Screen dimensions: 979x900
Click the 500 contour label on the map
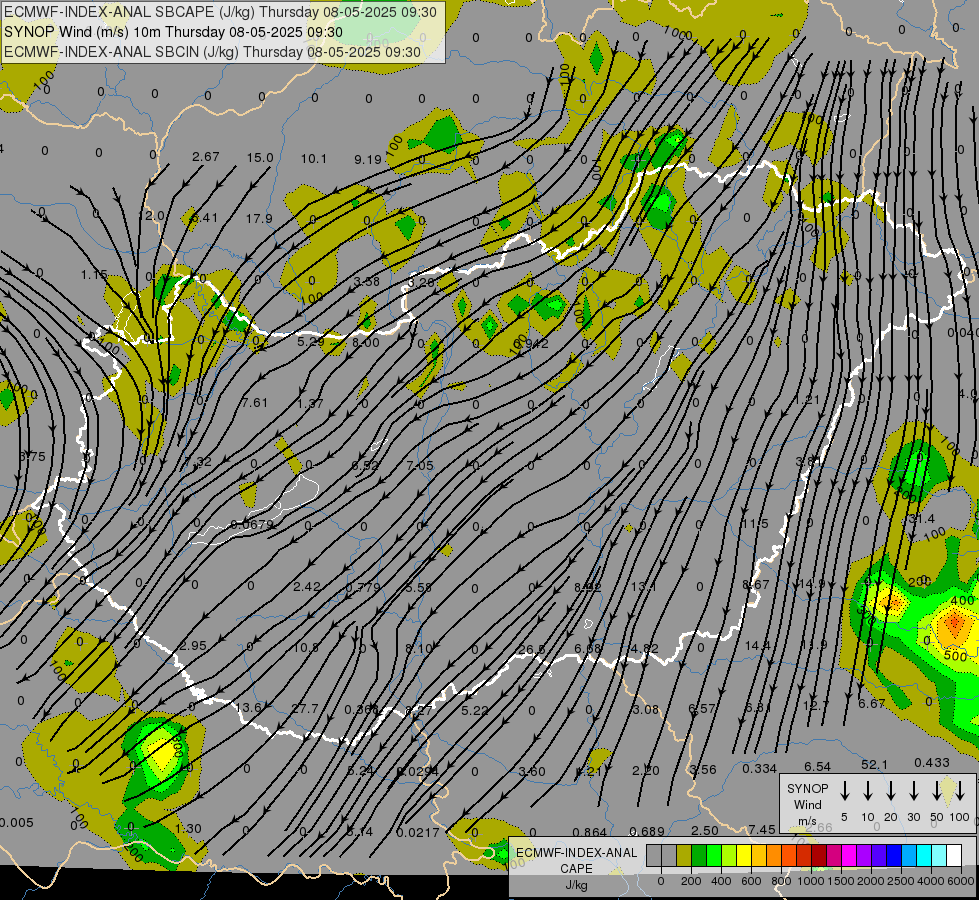955,656
